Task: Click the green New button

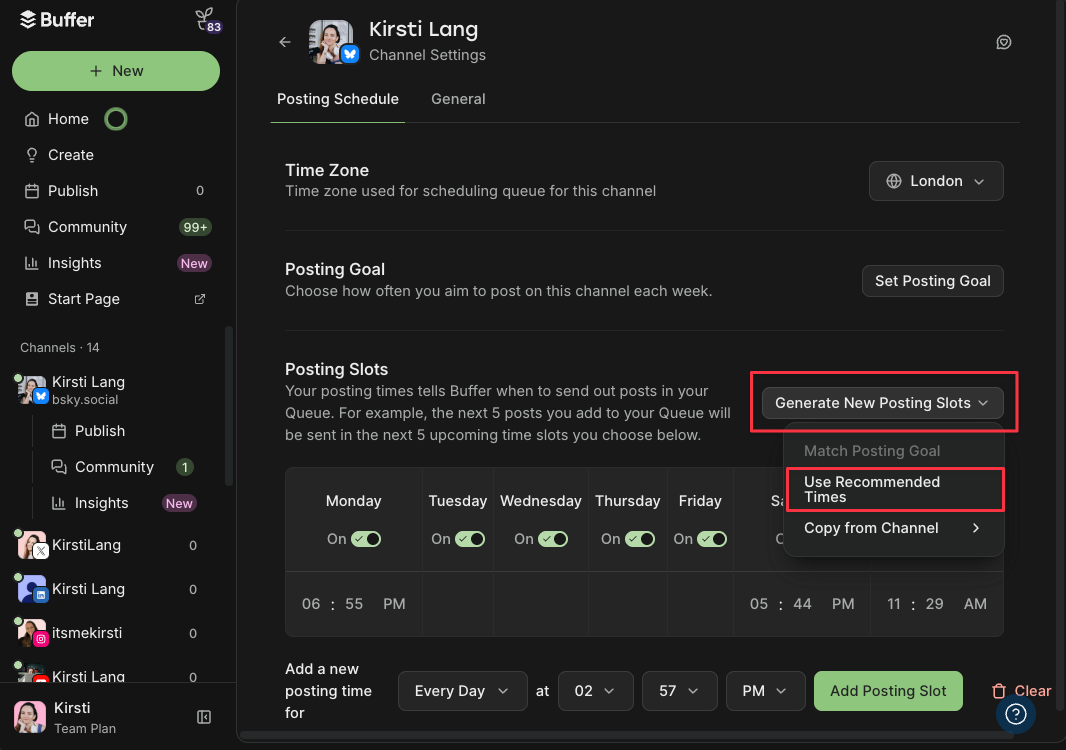Action: [x=116, y=71]
